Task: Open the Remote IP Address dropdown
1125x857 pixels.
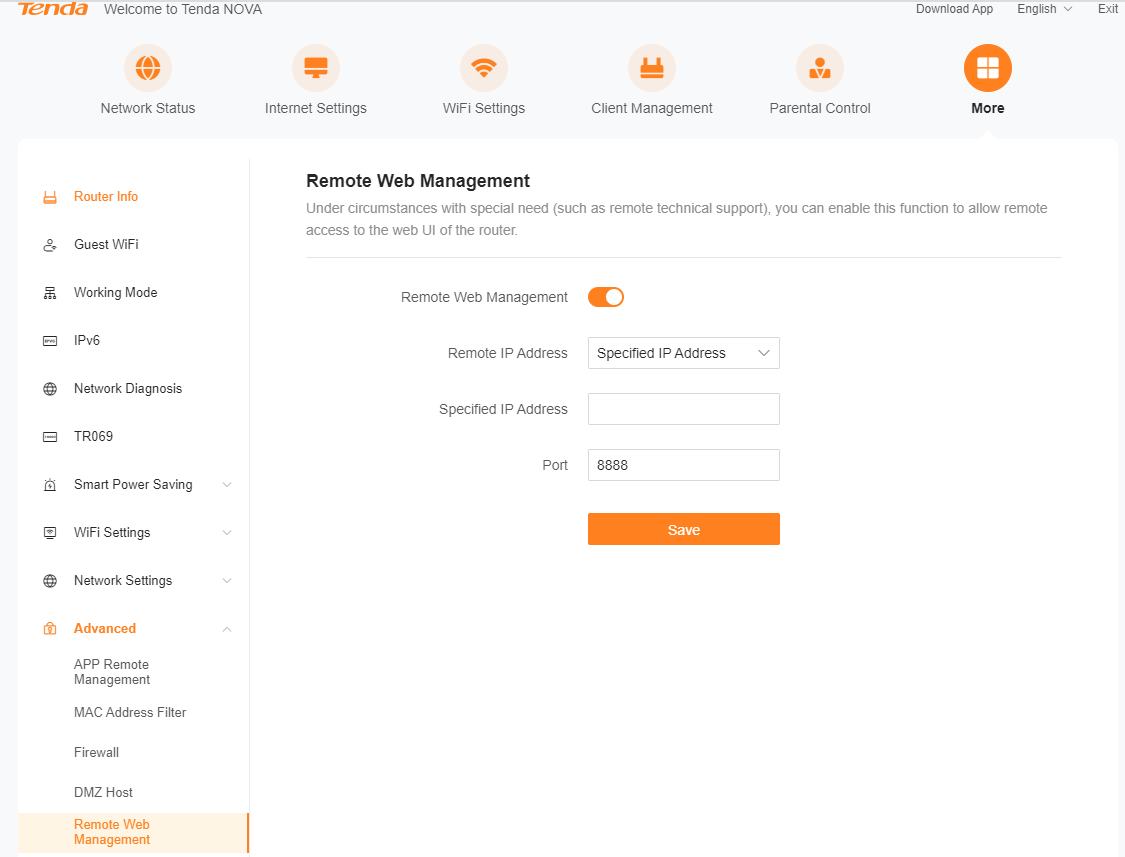Action: tap(684, 353)
